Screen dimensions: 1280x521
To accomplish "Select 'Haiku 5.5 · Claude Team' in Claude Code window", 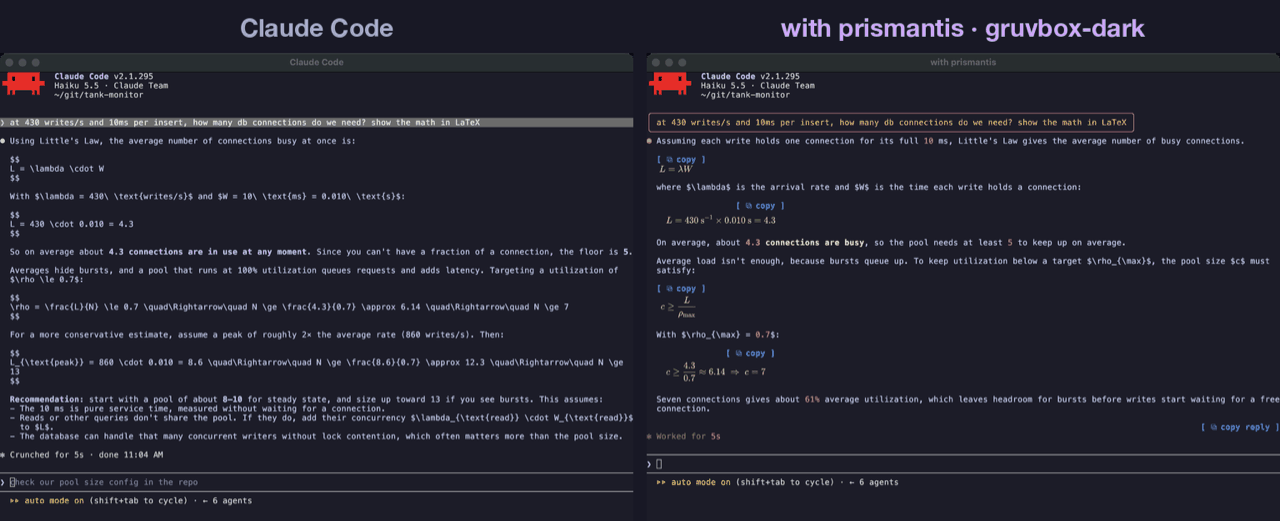I will 111,86.
